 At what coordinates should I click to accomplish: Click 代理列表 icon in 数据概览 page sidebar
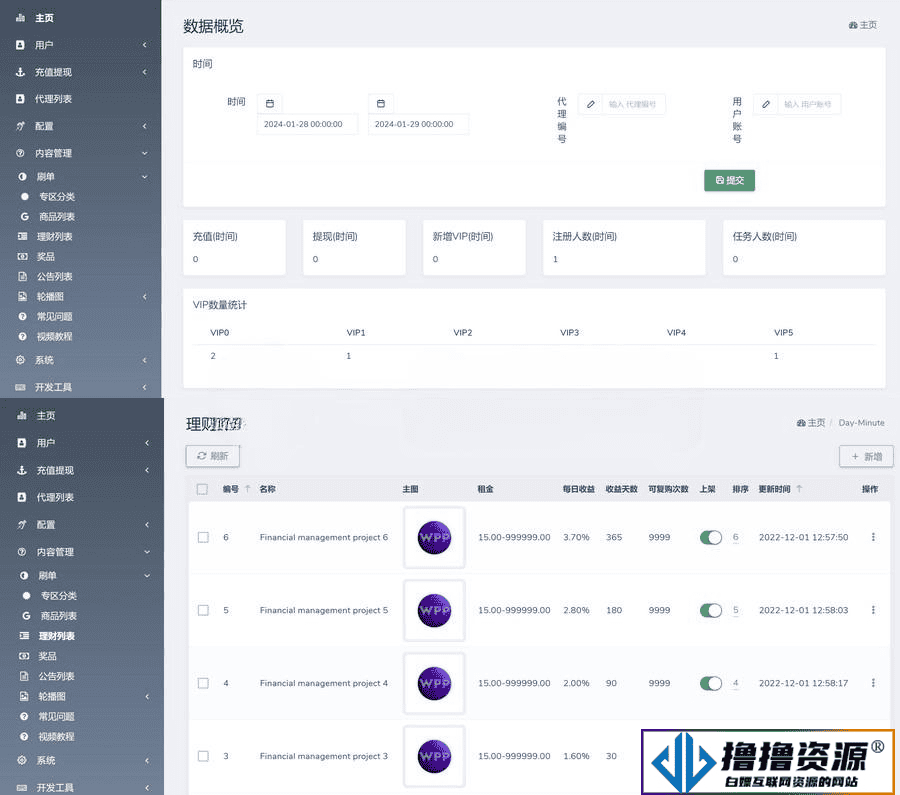click(x=21, y=99)
